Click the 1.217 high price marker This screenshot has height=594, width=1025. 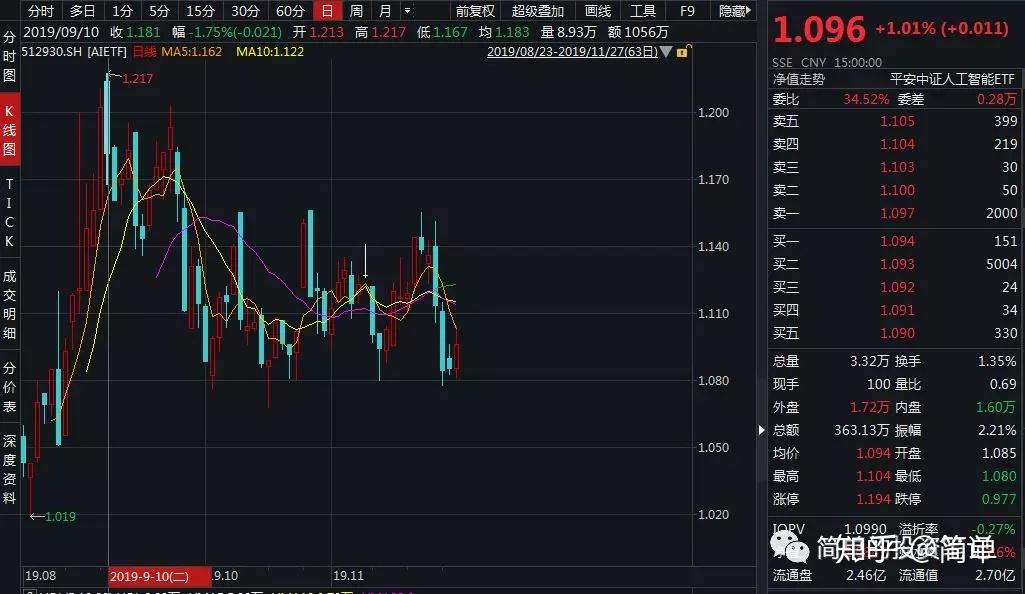137,79
